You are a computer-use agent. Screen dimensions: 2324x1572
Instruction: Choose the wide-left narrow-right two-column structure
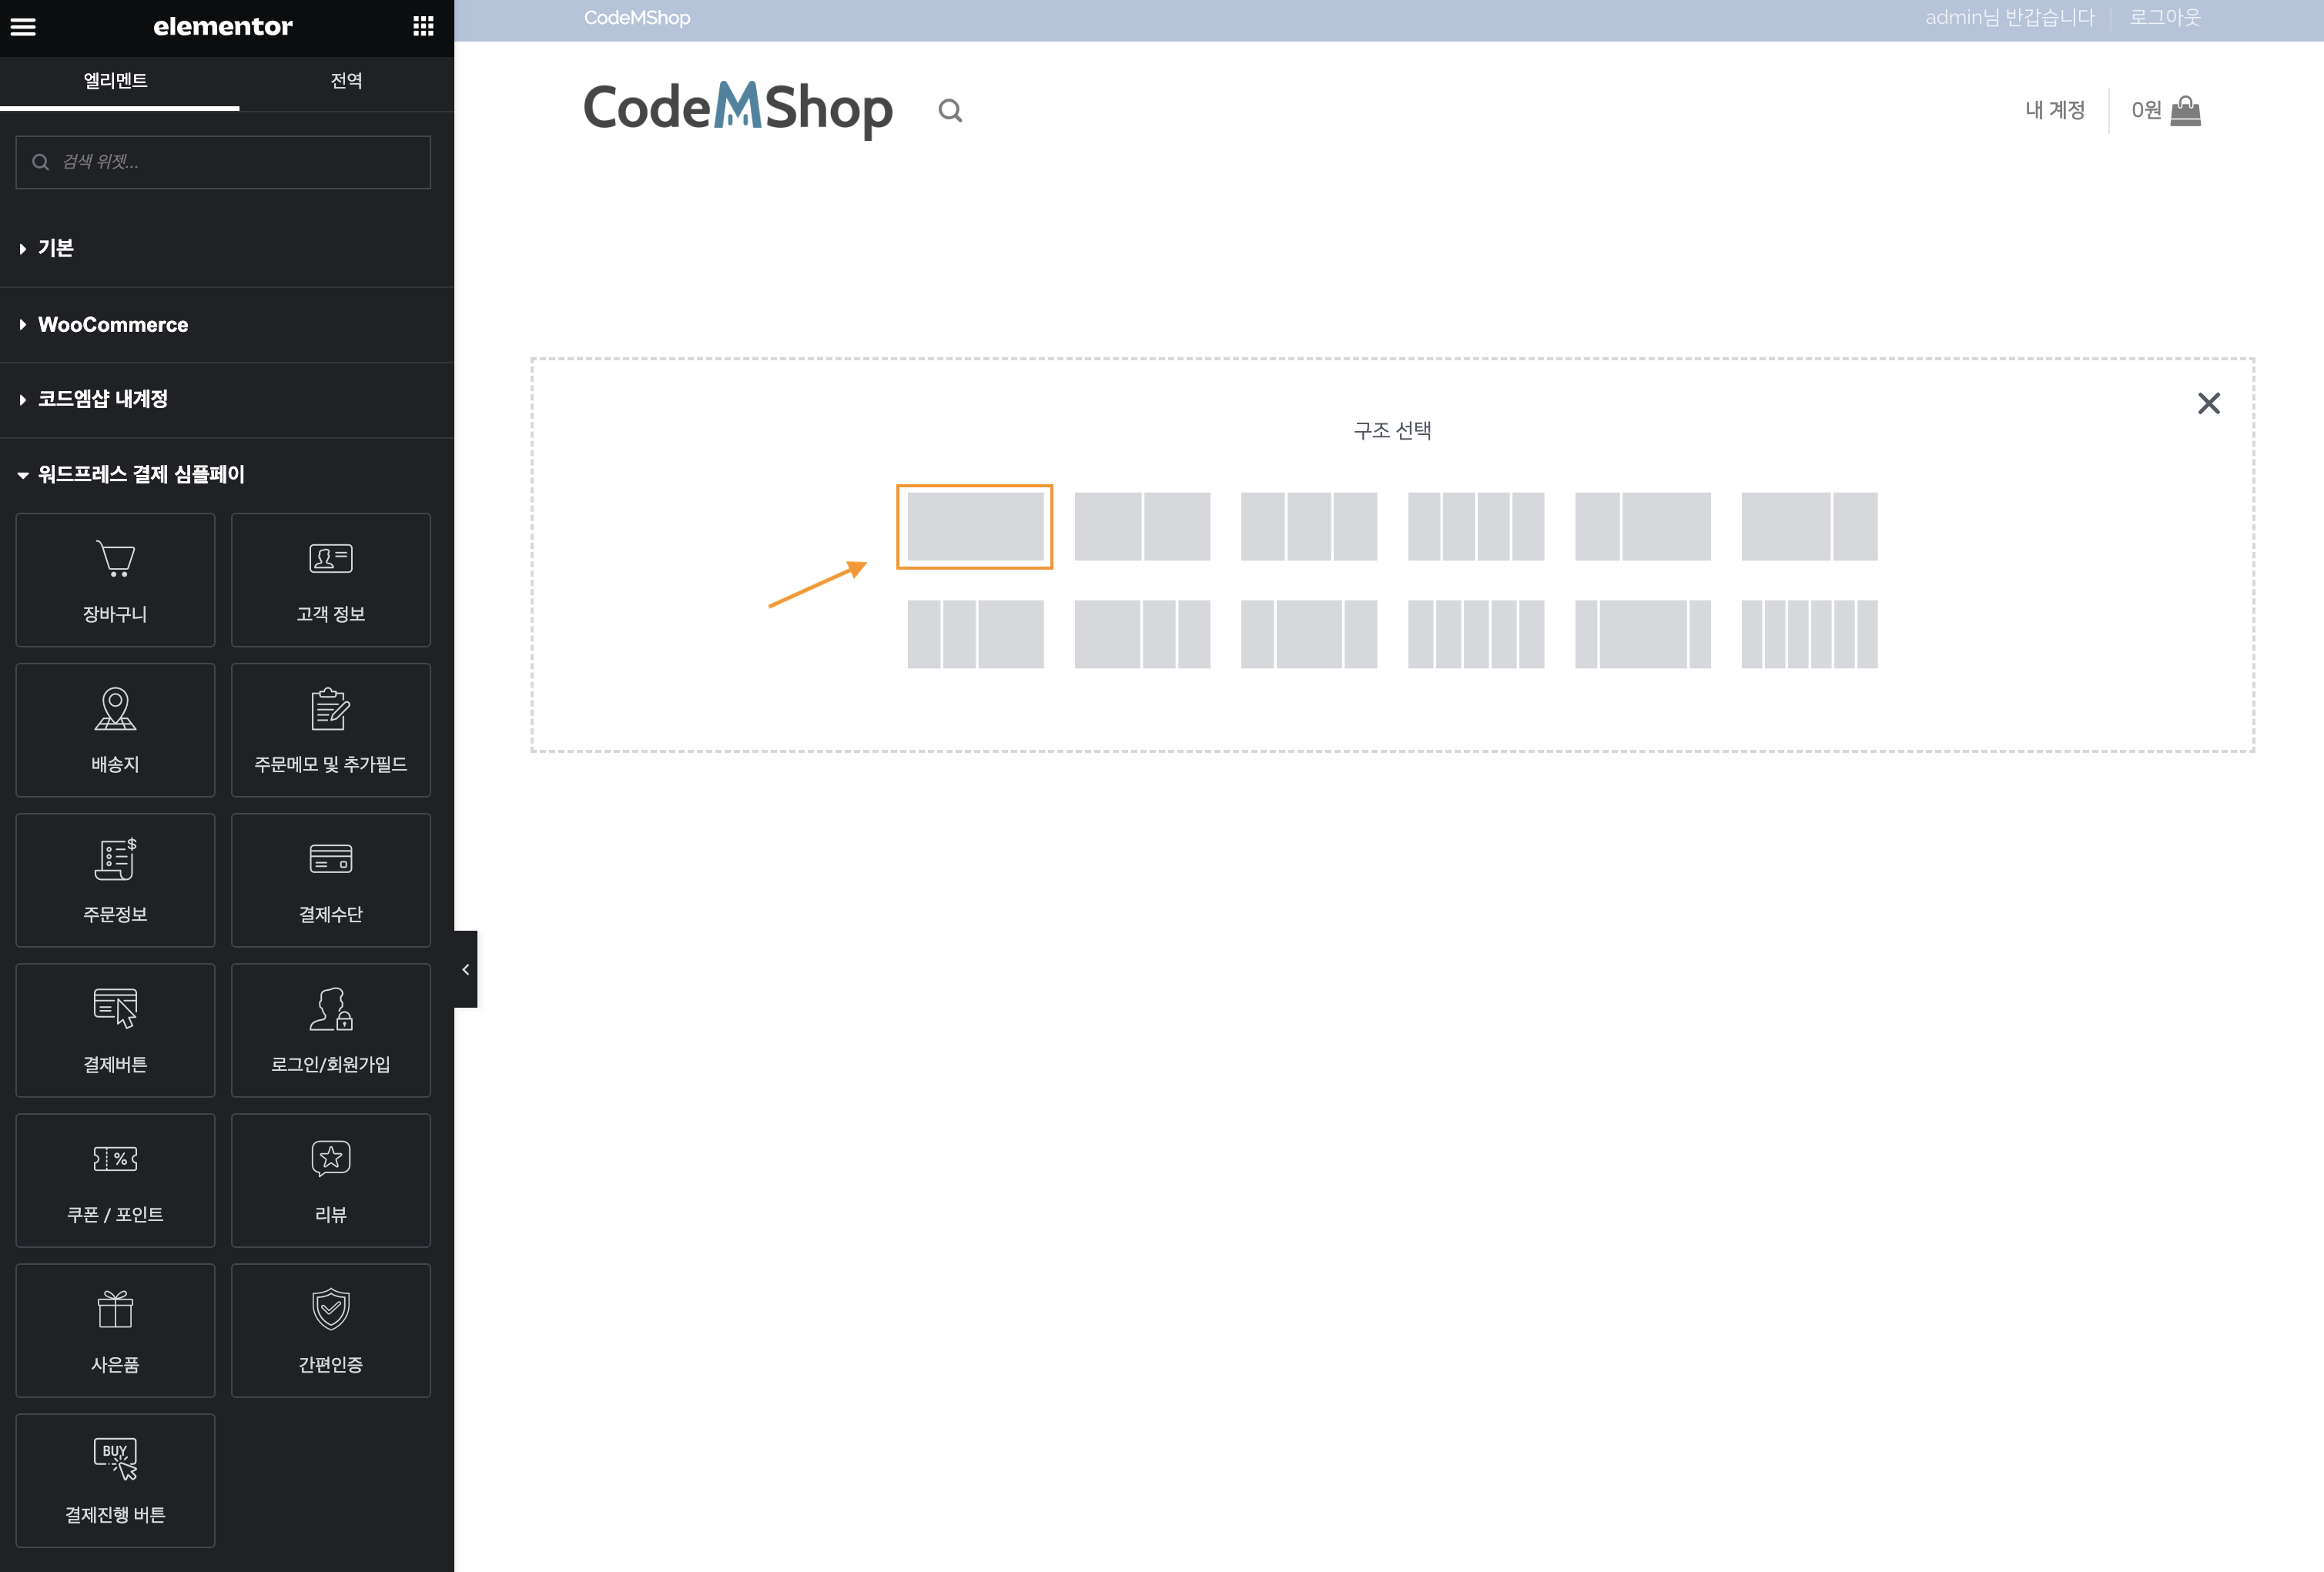click(x=1809, y=526)
